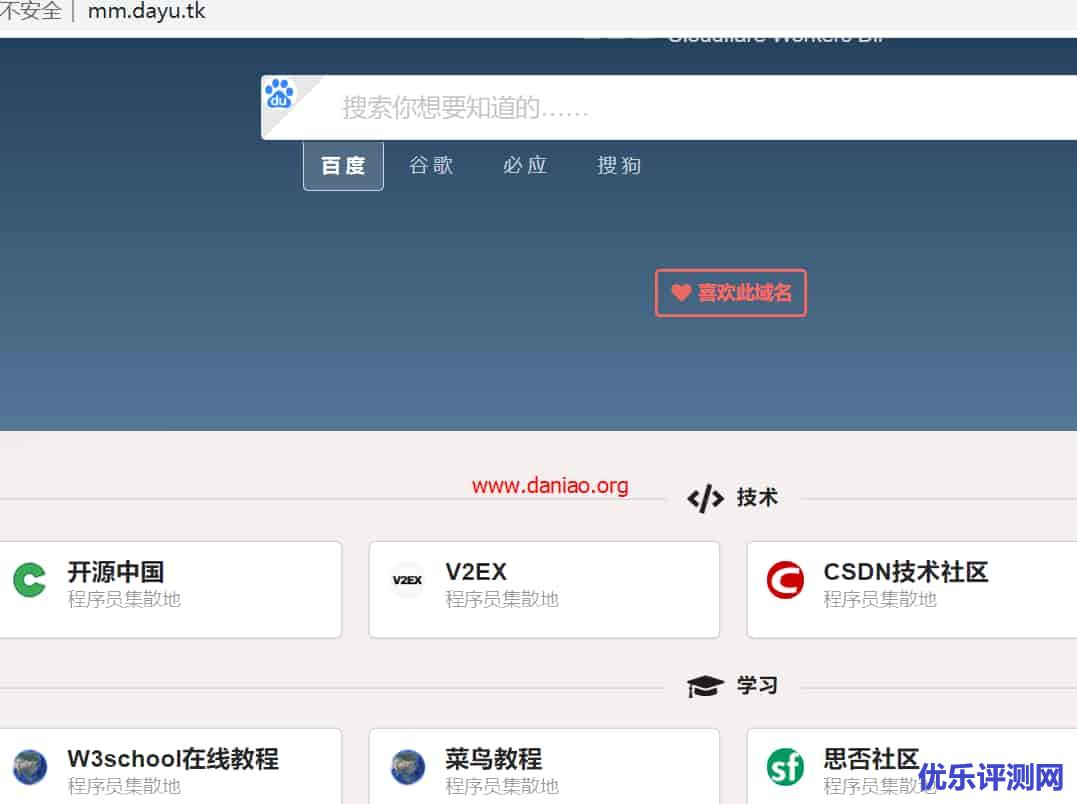Click the globe icon beside W3school
Image resolution: width=1077 pixels, height=804 pixels.
(30, 767)
